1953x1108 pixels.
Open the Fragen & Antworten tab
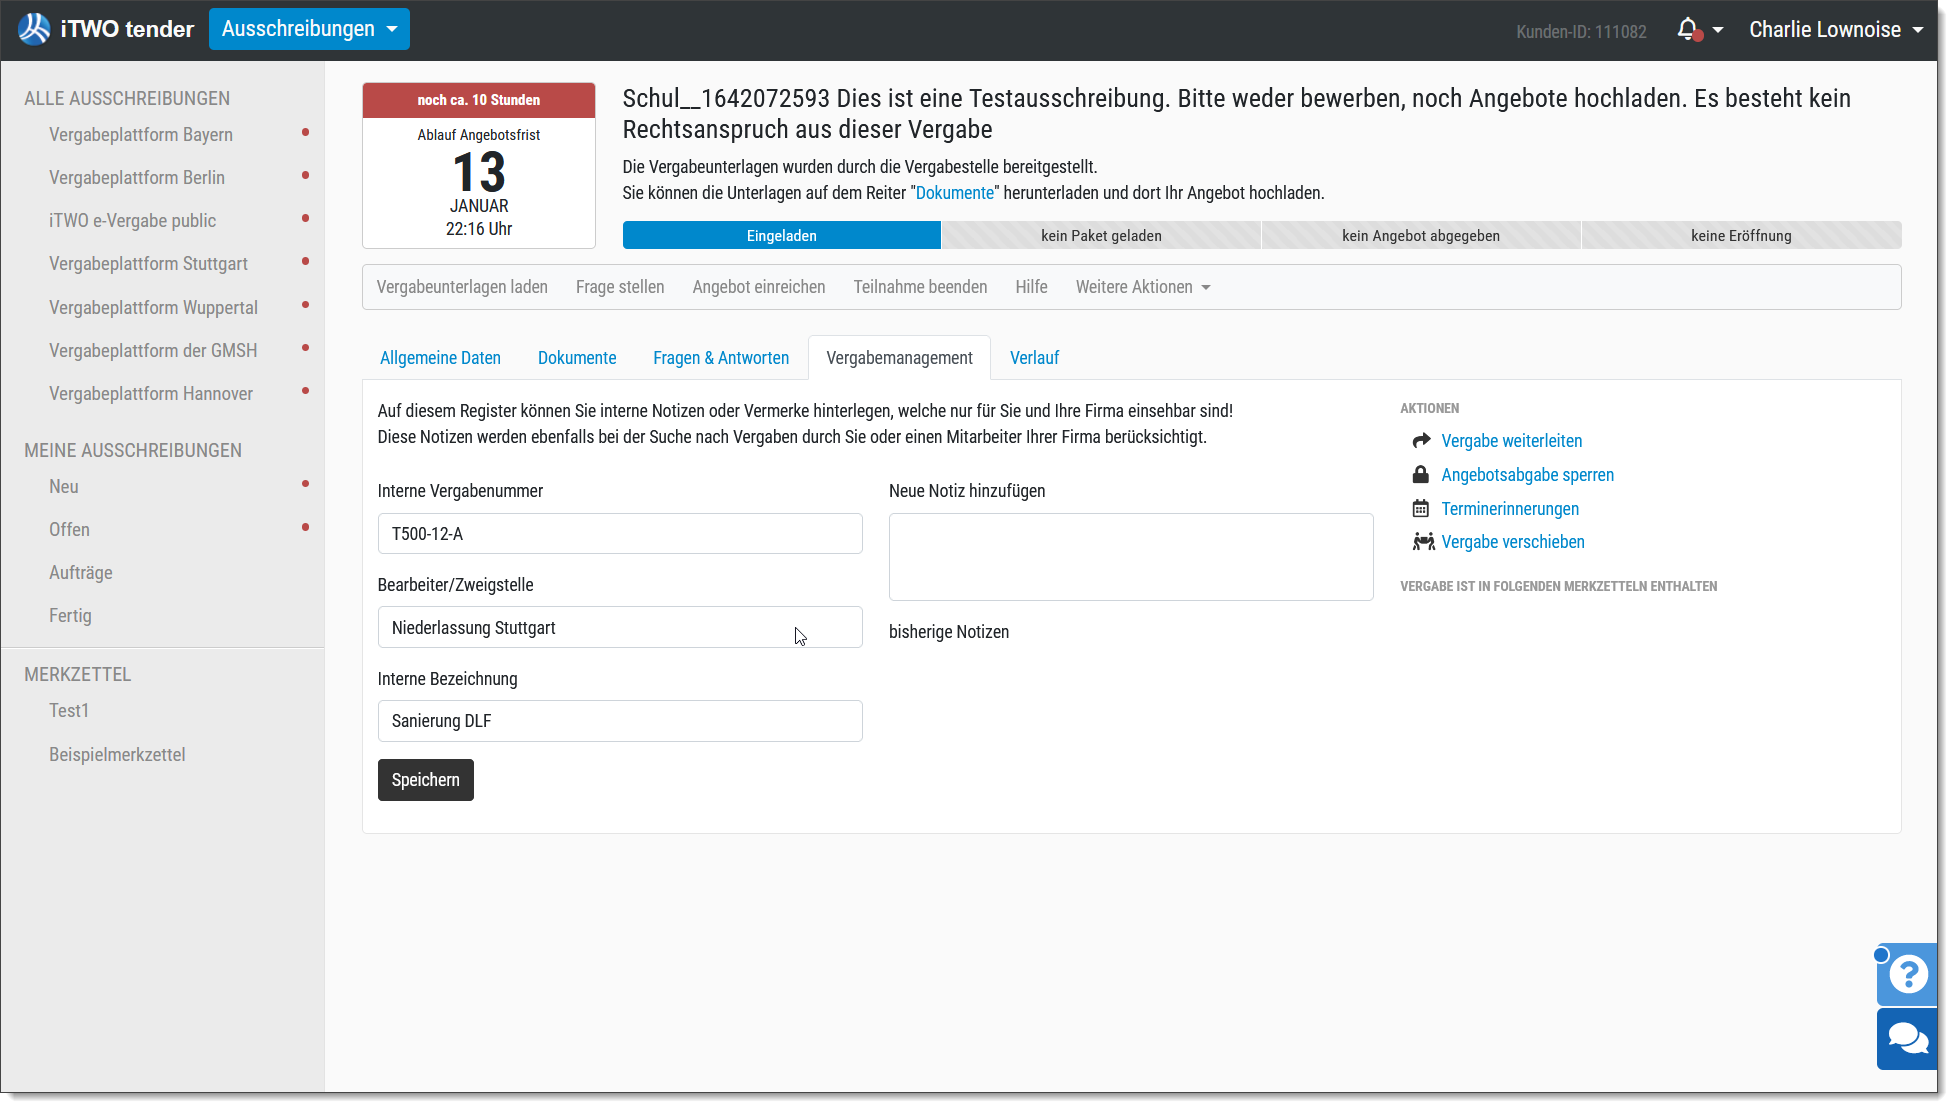(x=721, y=358)
